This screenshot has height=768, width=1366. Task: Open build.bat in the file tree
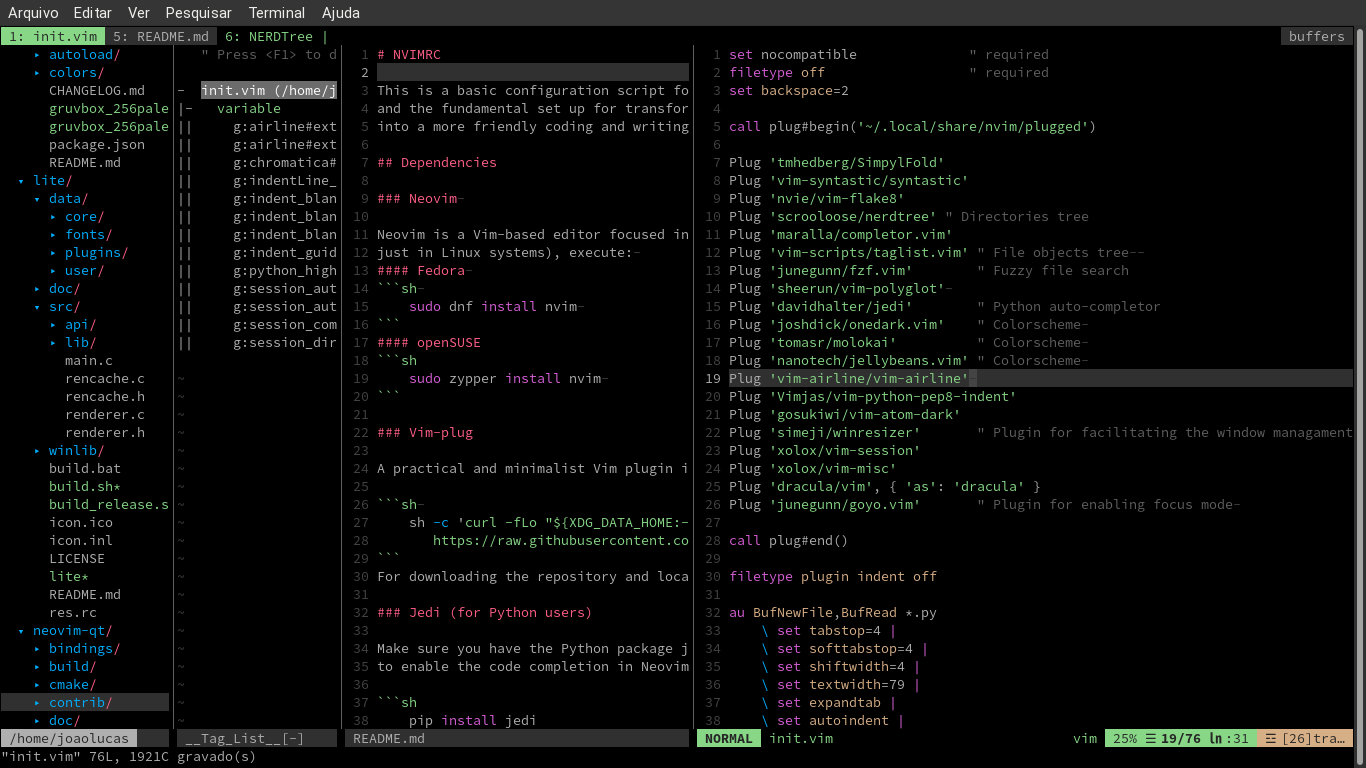pyautogui.click(x=85, y=468)
